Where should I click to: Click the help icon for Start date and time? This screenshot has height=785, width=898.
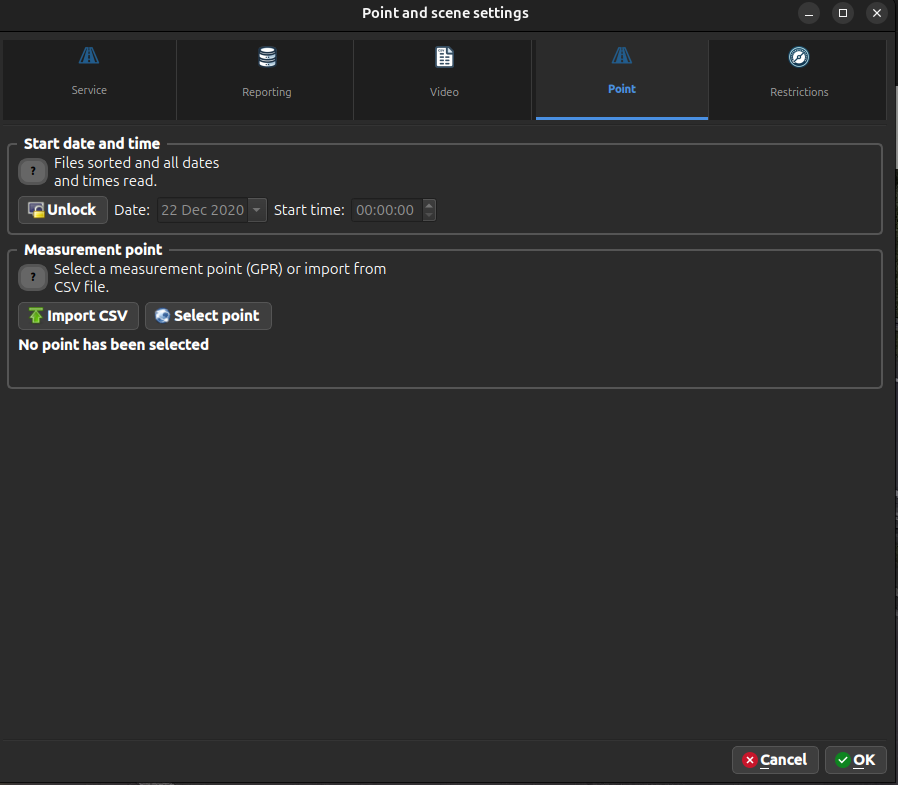pos(33,171)
